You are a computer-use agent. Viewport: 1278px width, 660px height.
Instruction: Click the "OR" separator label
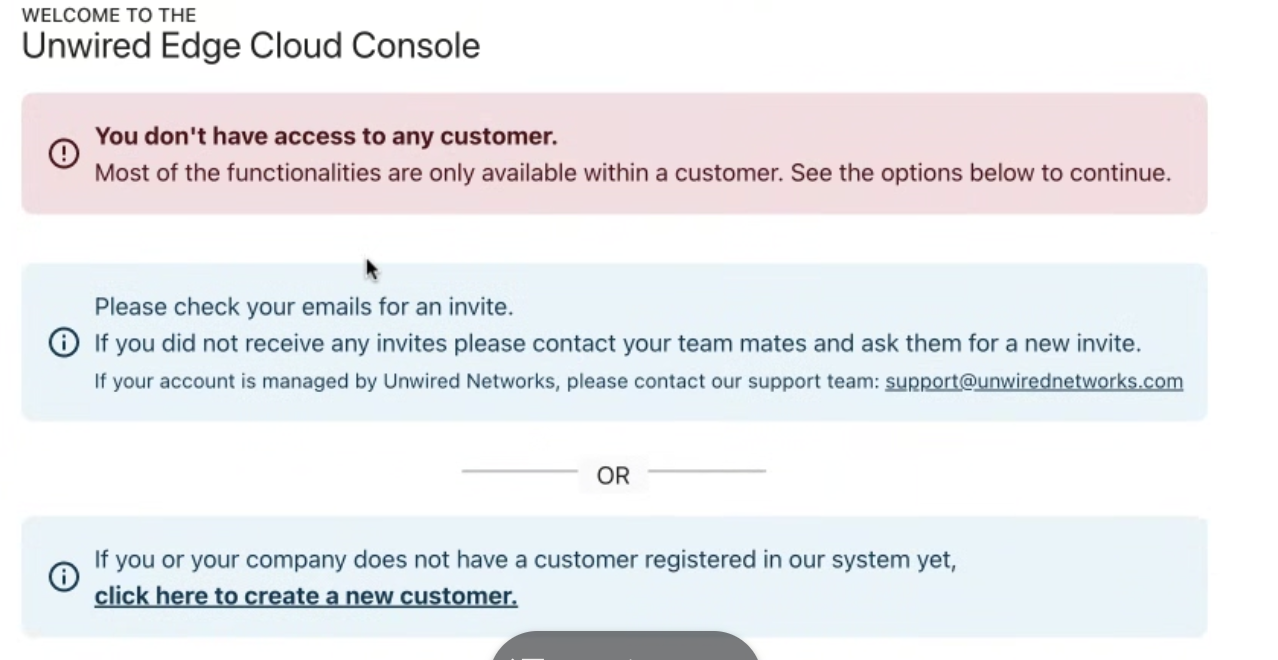click(613, 476)
